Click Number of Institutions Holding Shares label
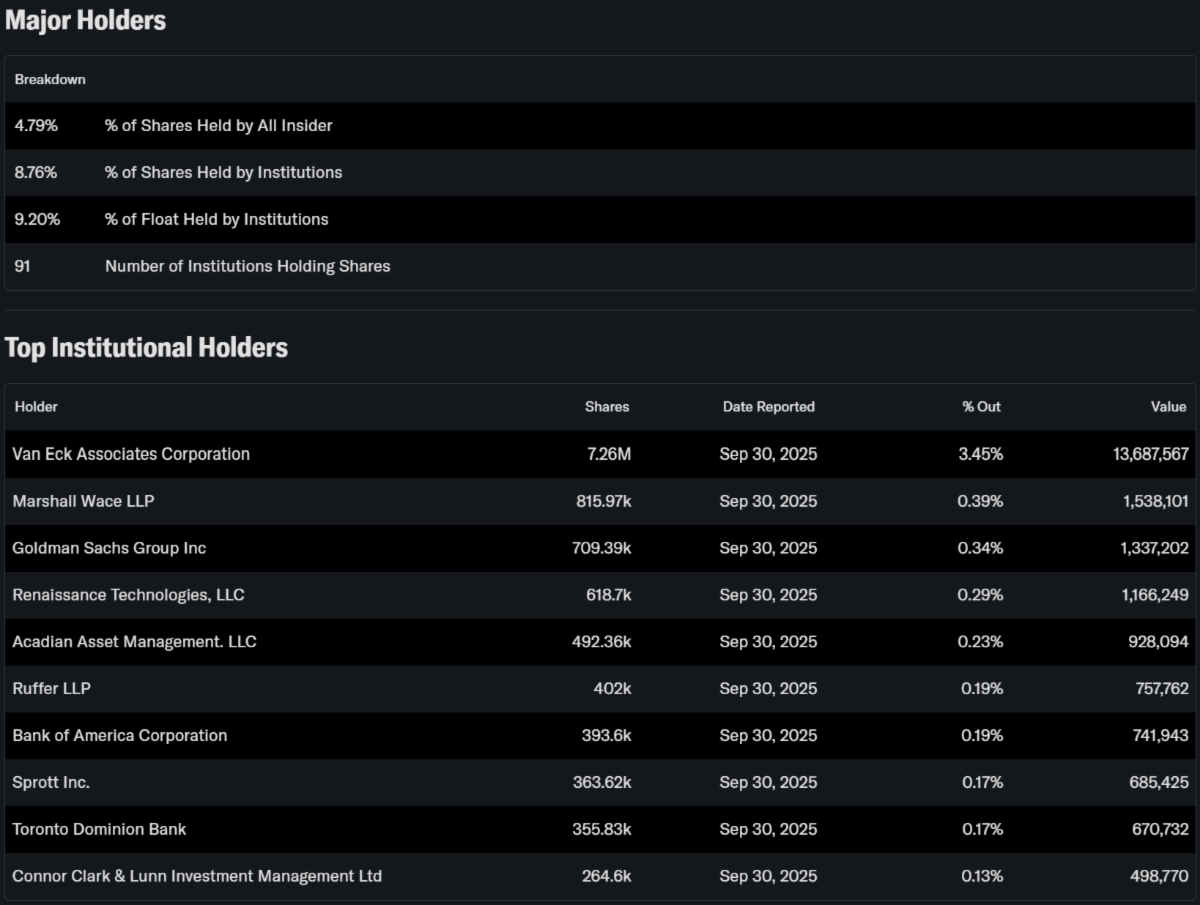Viewport: 1200px width, 905px height. [x=247, y=267]
